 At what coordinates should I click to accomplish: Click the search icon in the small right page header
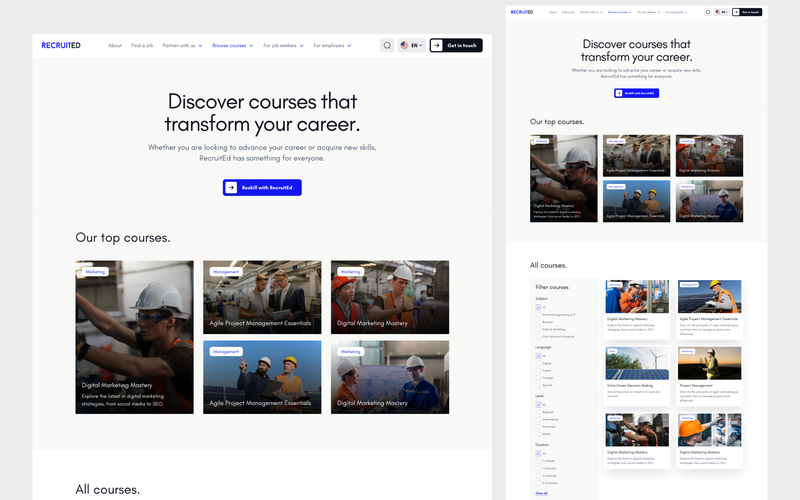click(x=708, y=12)
